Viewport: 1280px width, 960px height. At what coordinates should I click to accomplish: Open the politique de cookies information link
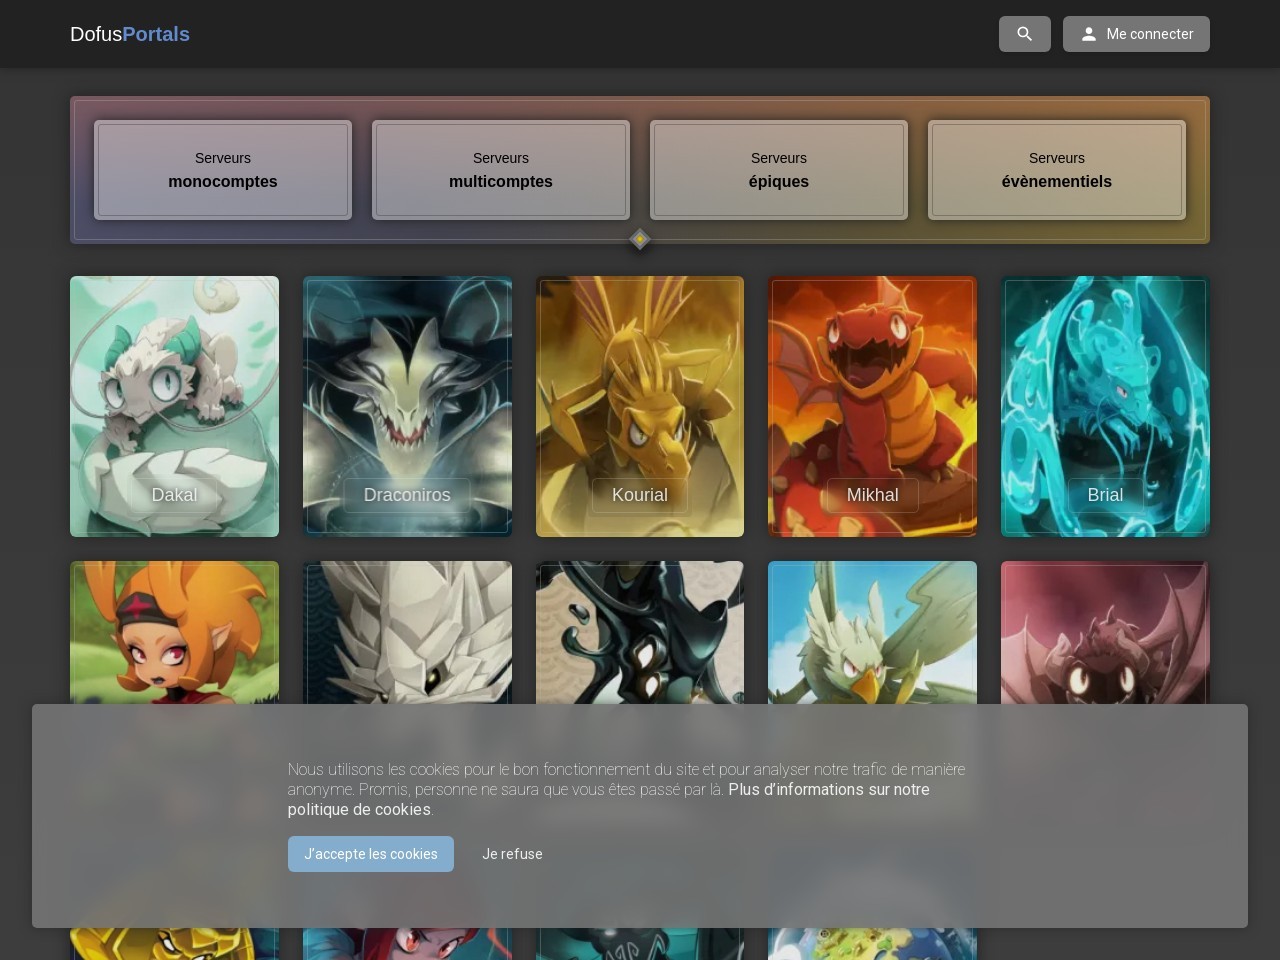pyautogui.click(x=609, y=799)
